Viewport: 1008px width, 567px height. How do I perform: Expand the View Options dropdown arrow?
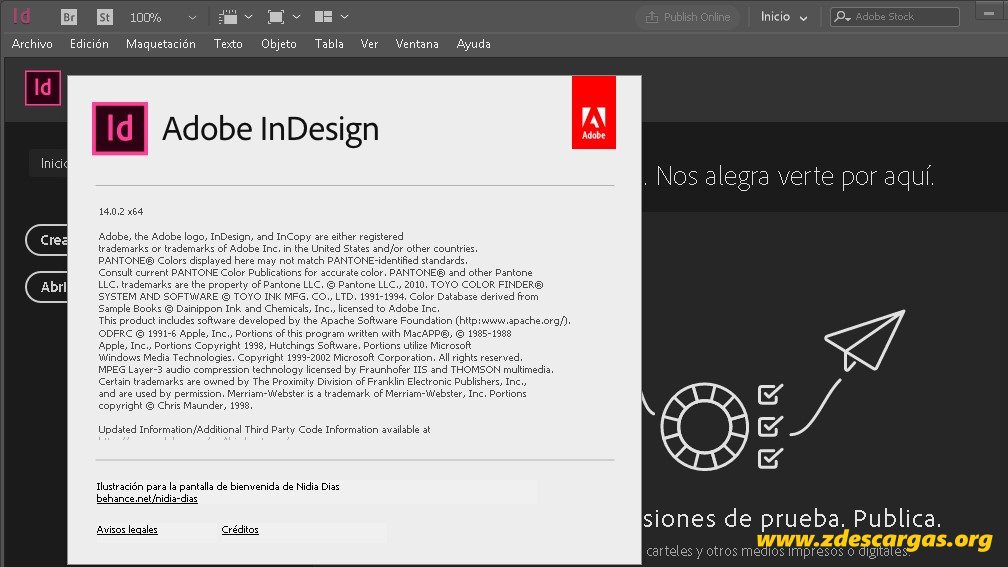pyautogui.click(x=249, y=17)
